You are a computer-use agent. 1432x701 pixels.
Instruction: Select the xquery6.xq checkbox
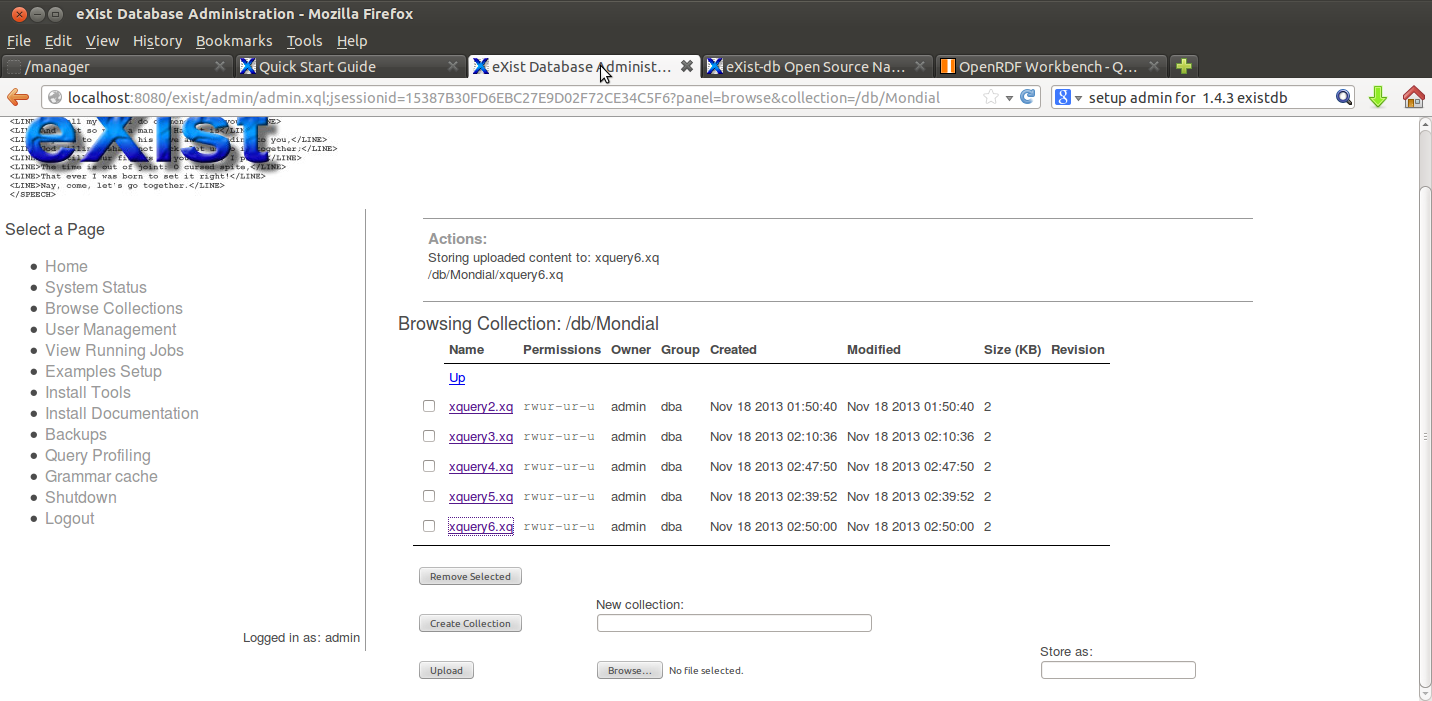pos(429,526)
